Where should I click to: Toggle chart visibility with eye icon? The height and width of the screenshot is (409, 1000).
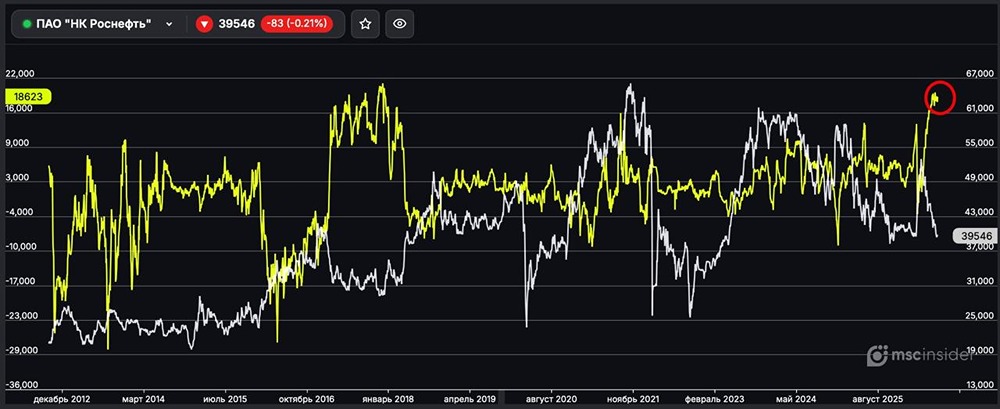pyautogui.click(x=400, y=24)
